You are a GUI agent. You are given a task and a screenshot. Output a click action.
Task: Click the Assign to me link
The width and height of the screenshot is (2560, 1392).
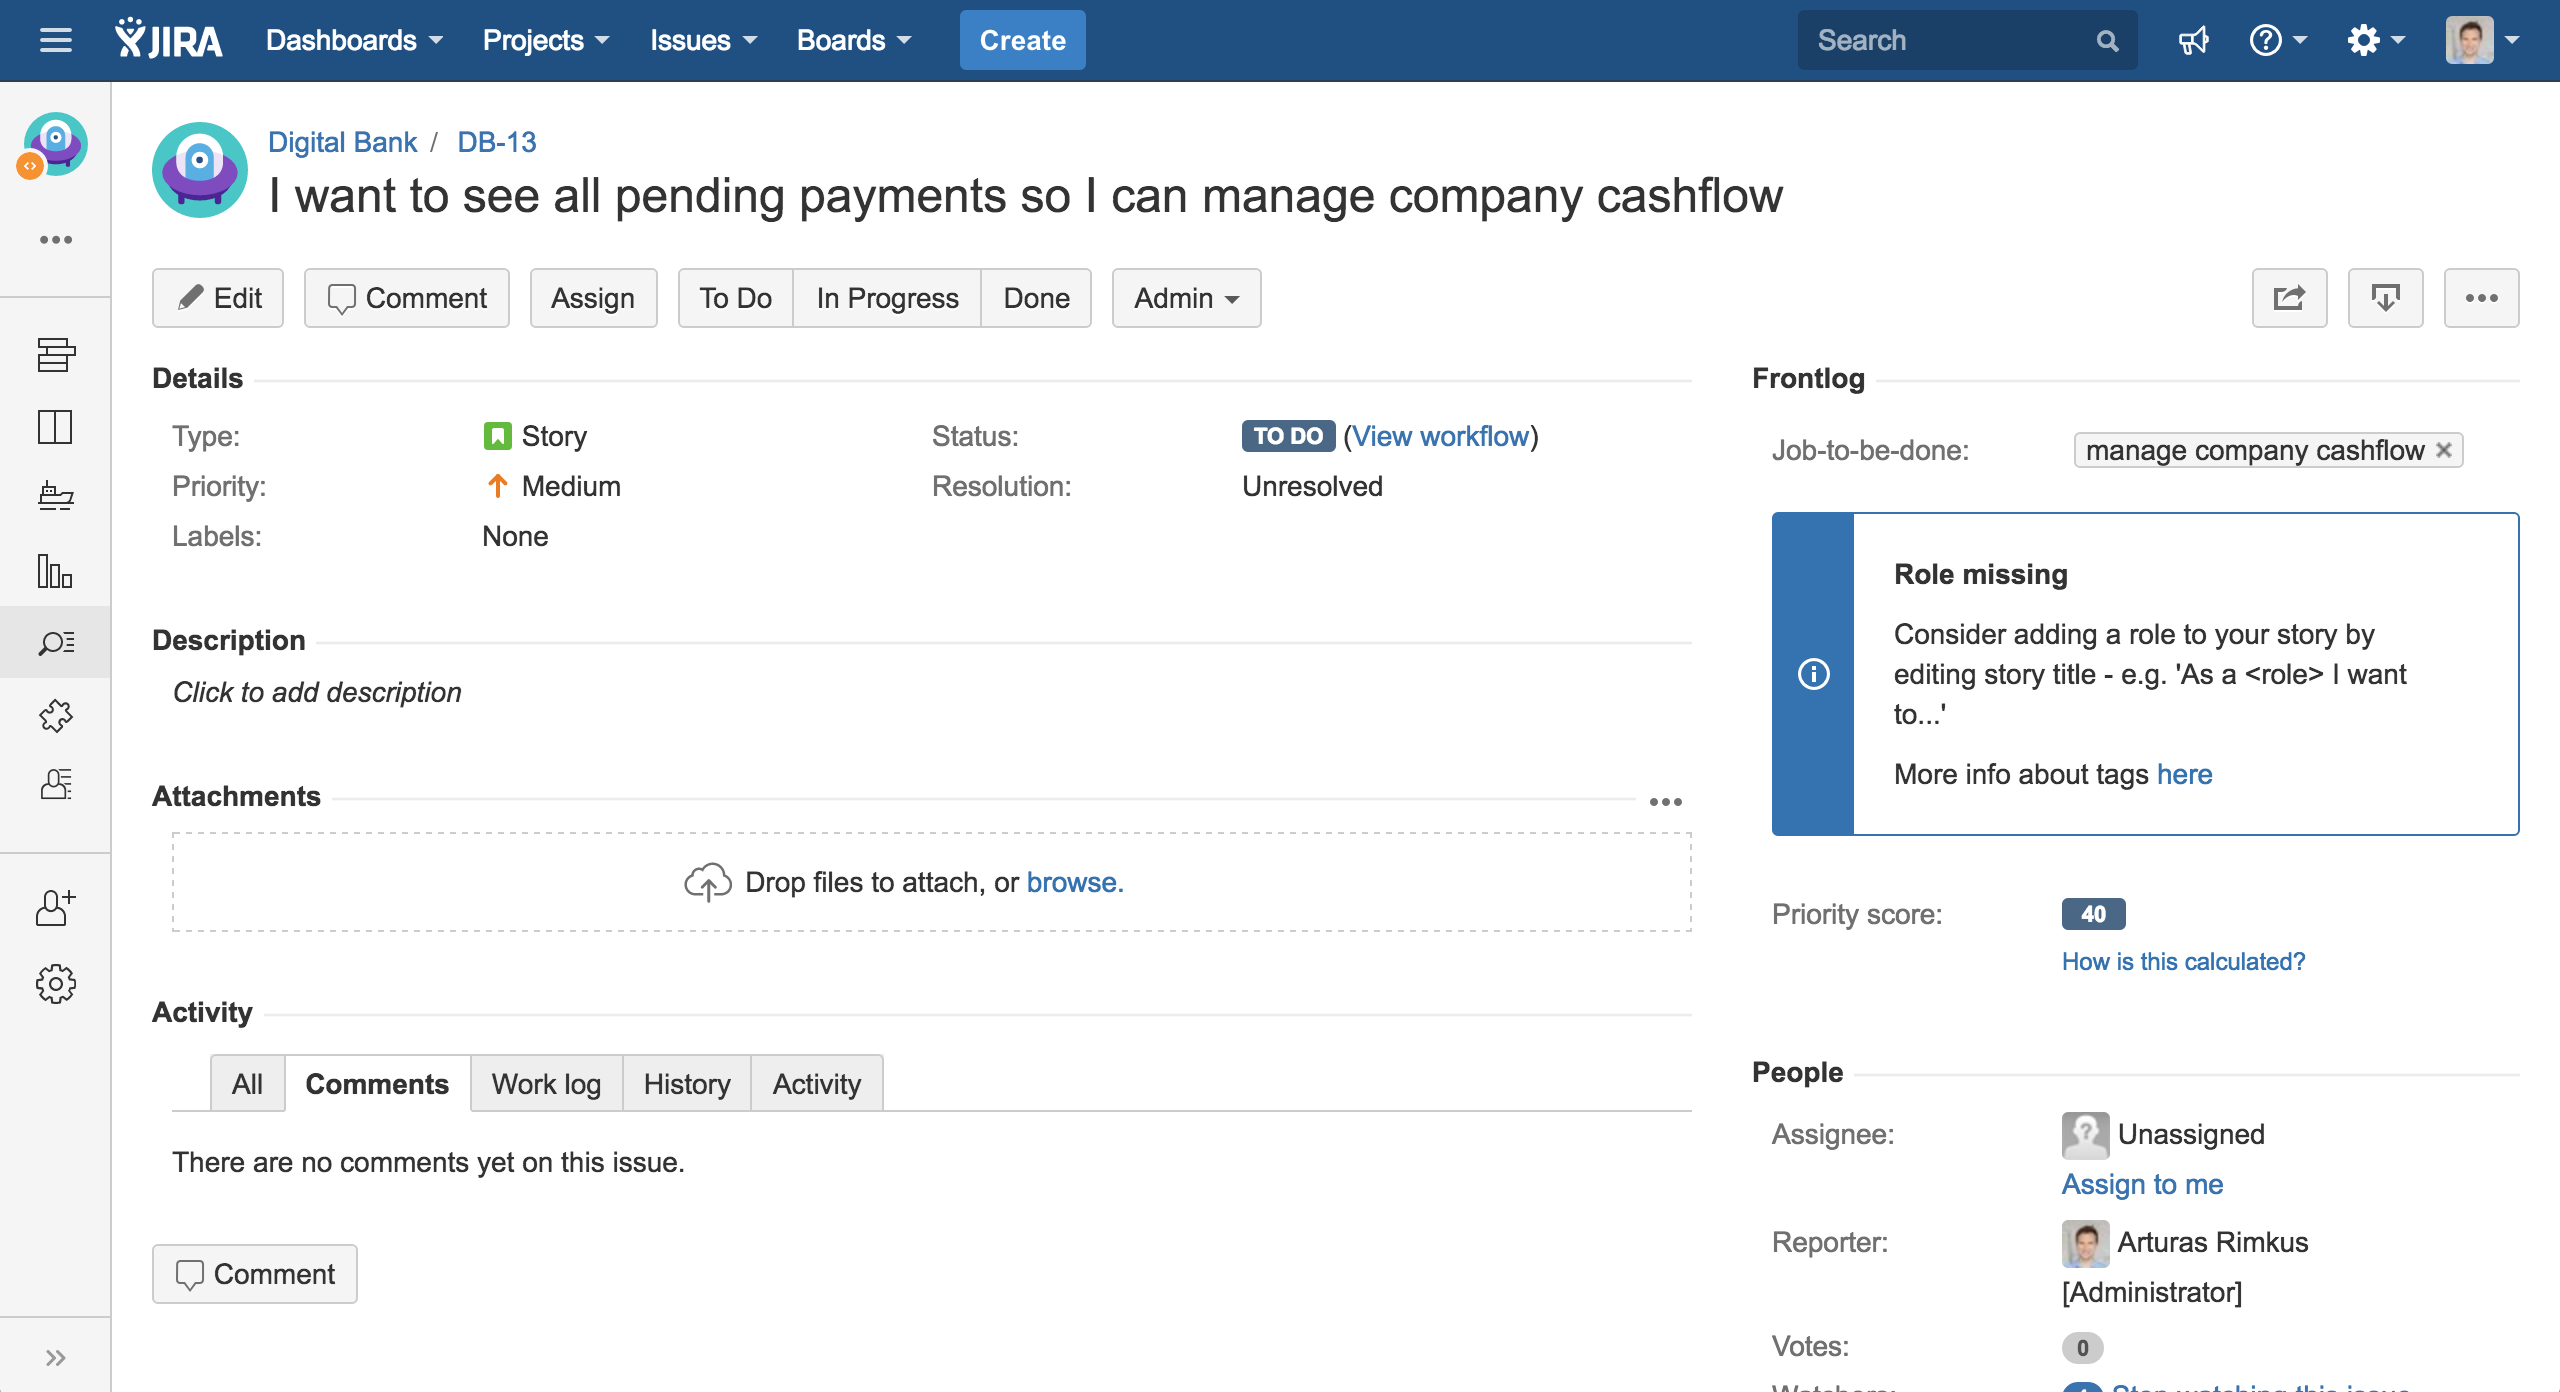click(2142, 1184)
